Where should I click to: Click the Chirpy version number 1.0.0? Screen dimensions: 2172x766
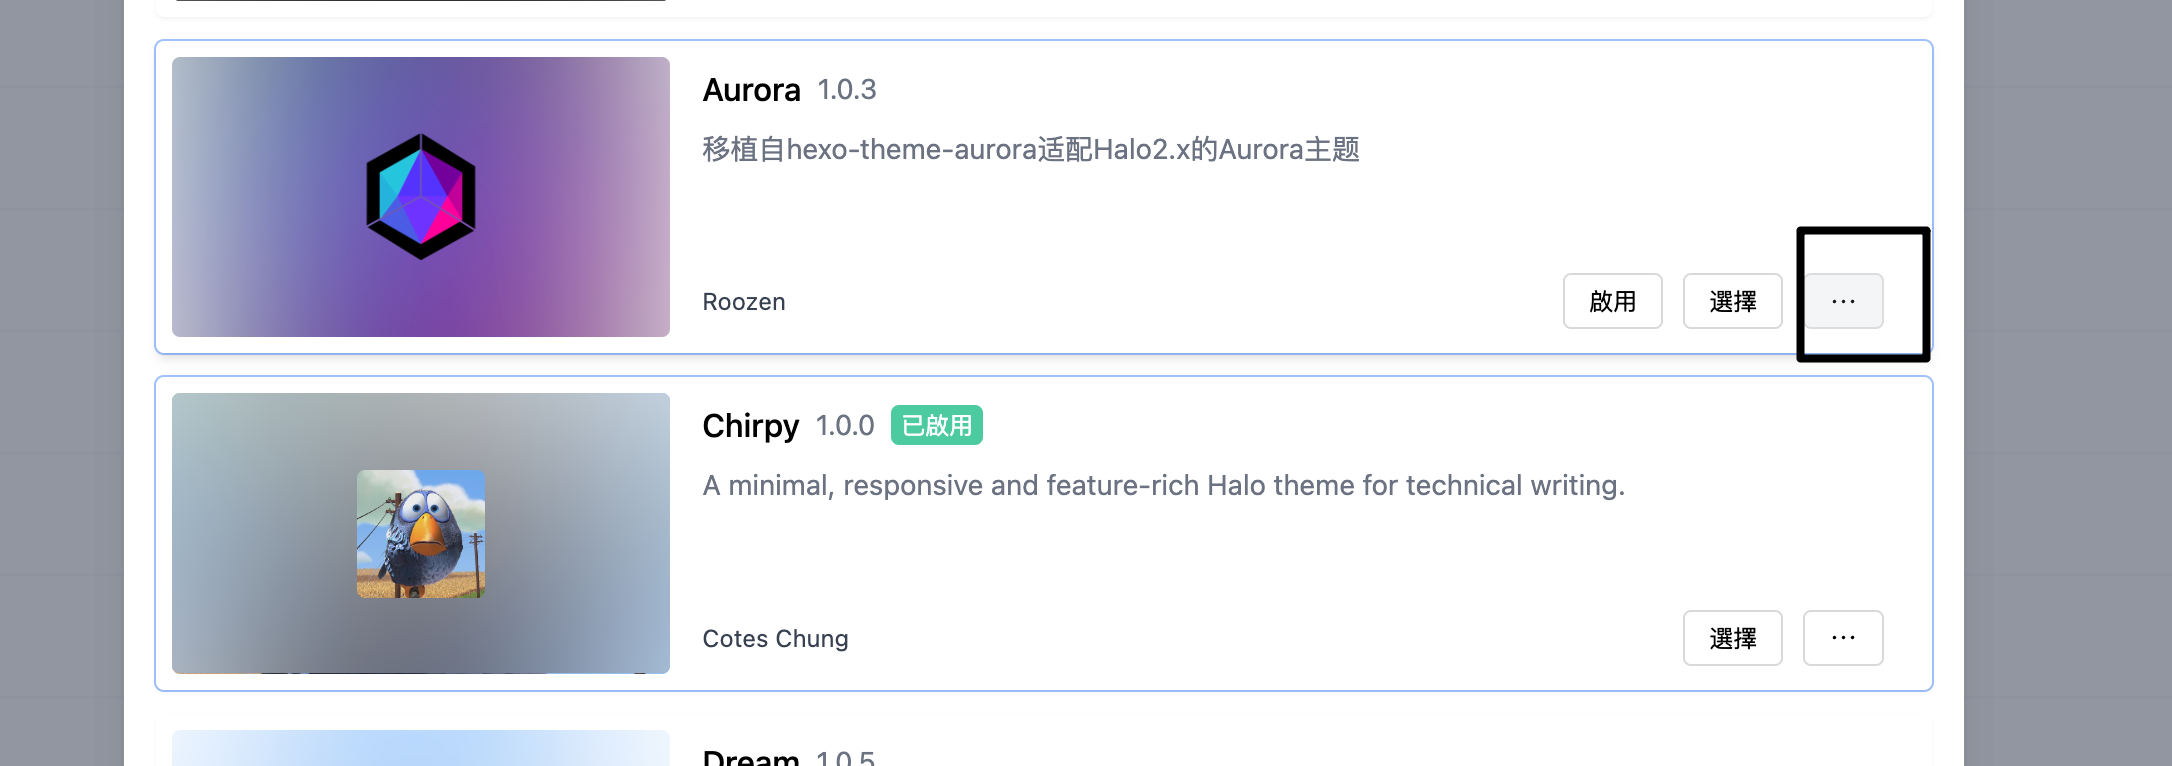(843, 425)
